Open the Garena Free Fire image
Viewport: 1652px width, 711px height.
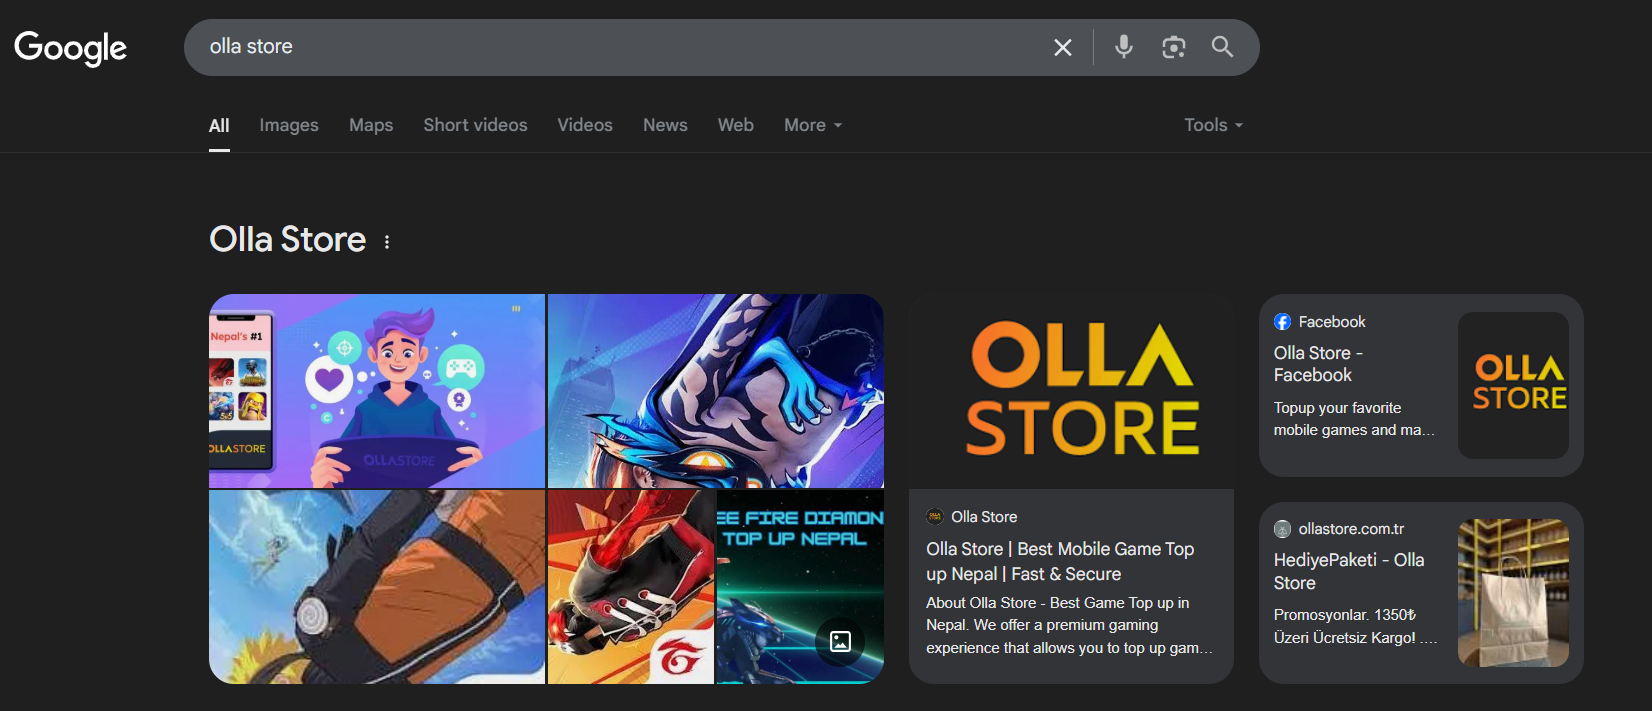pos(631,587)
